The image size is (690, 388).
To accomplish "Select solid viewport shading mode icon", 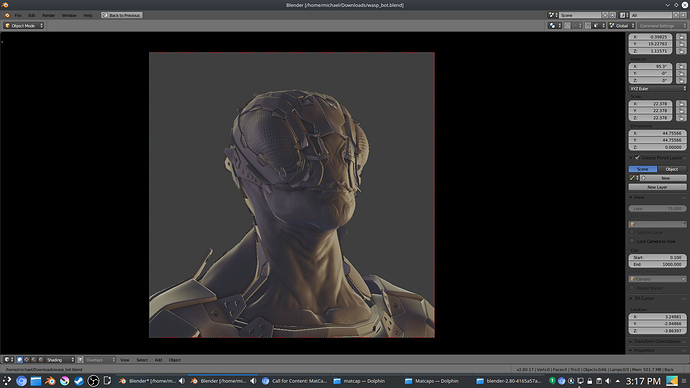I will 20,360.
